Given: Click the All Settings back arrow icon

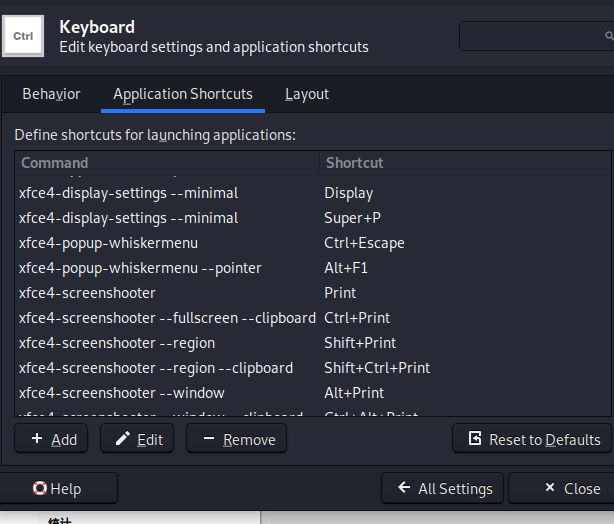Looking at the screenshot, I should (x=404, y=488).
